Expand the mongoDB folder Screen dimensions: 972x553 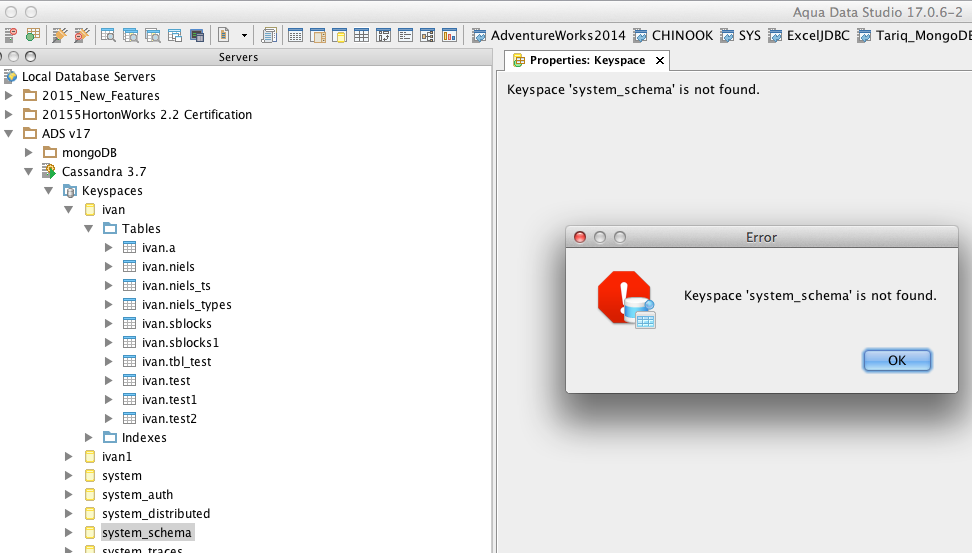[29, 152]
